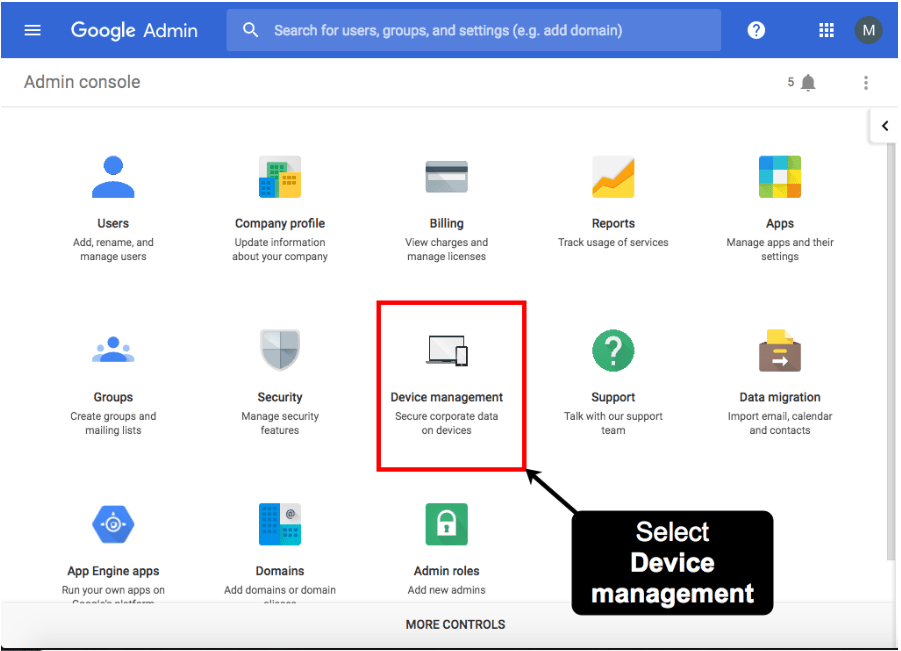Viewport: 901px width, 651px height.
Task: Open the Admin roles lock icon
Action: [x=446, y=524]
